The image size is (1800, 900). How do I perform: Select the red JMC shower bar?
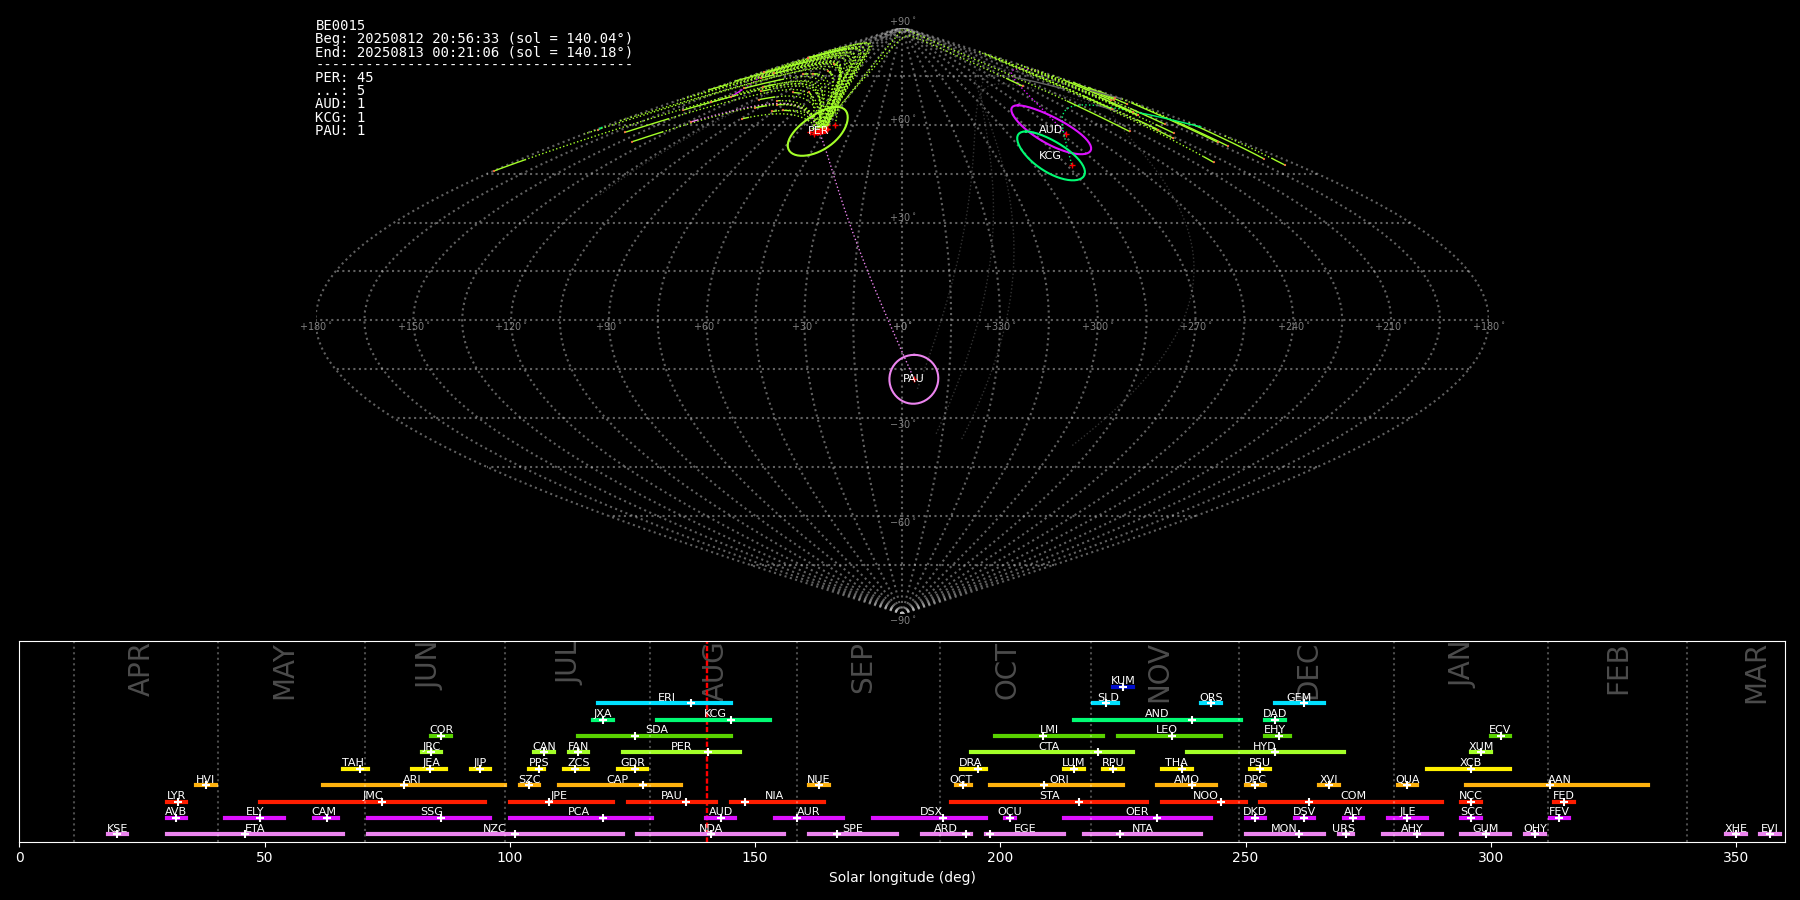coord(372,802)
